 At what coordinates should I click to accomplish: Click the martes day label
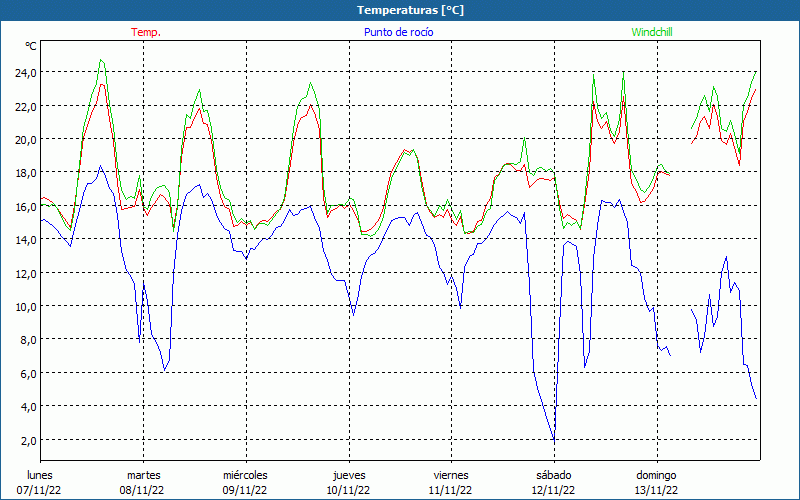[x=143, y=475]
